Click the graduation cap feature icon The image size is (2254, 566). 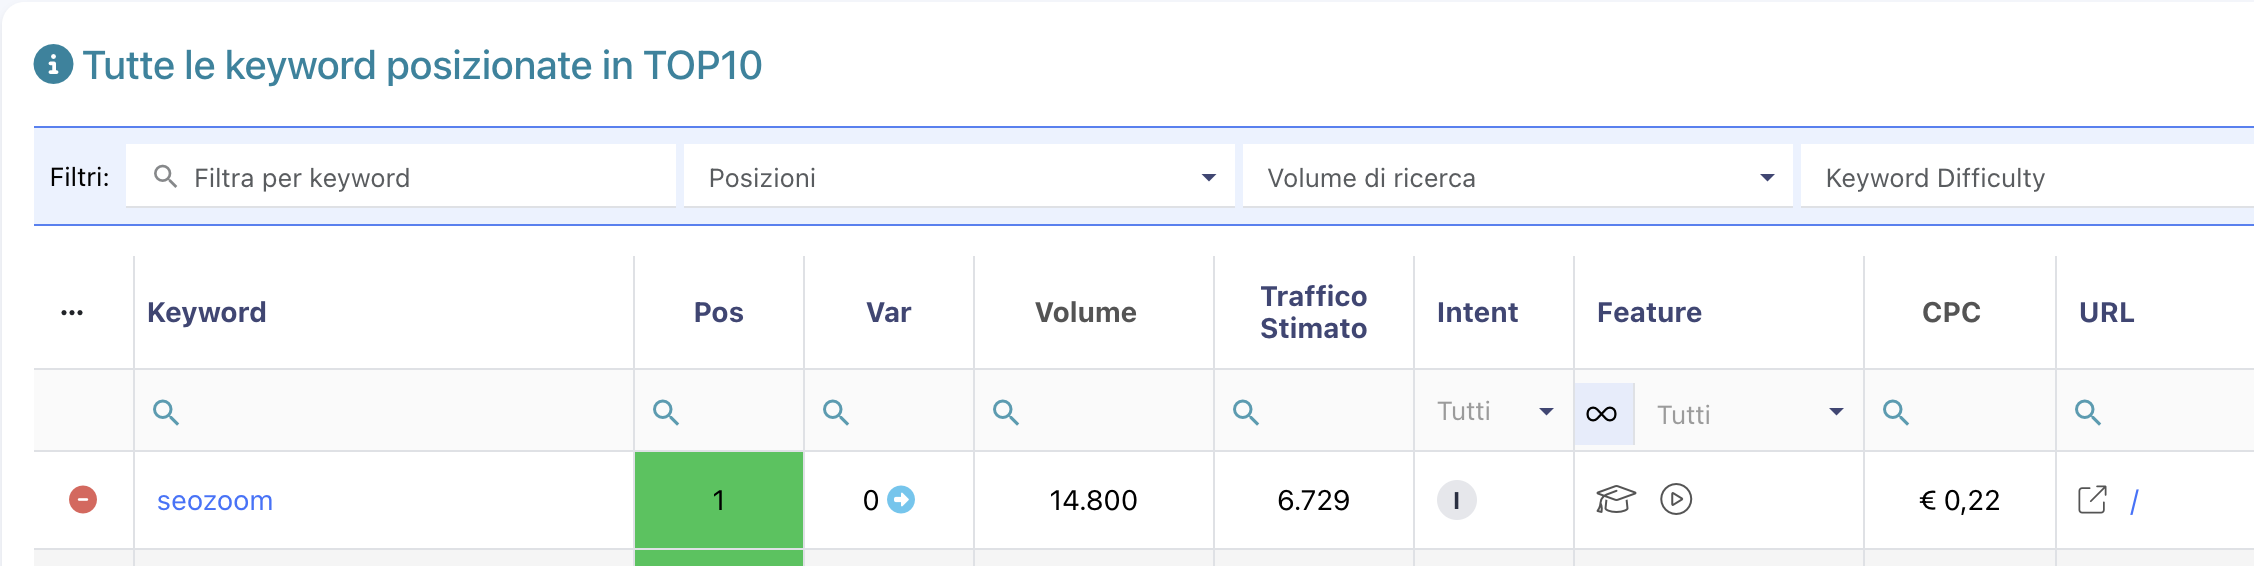pos(1615,499)
